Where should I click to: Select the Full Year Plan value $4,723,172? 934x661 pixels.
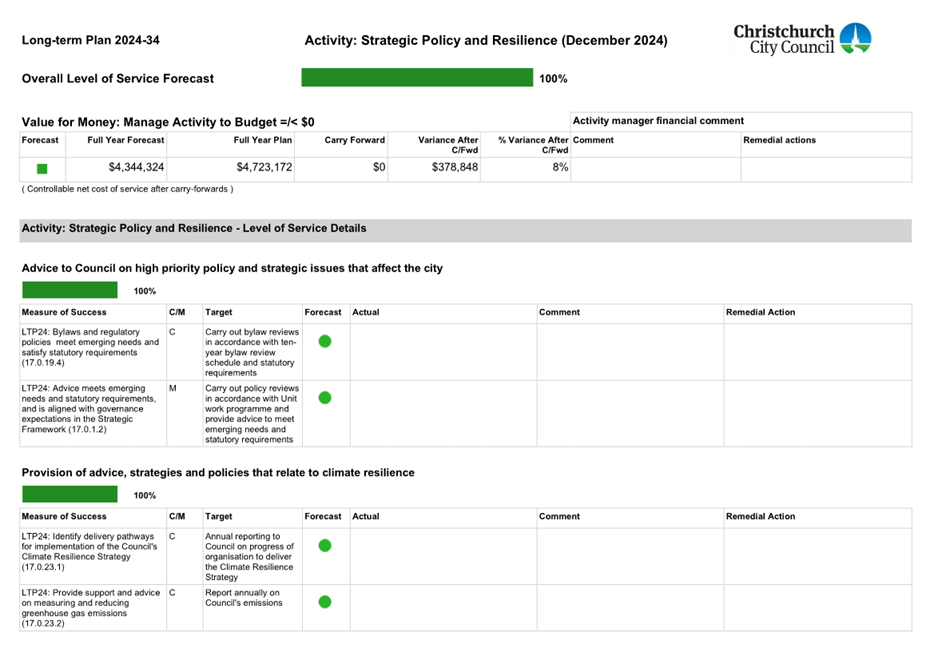point(264,168)
